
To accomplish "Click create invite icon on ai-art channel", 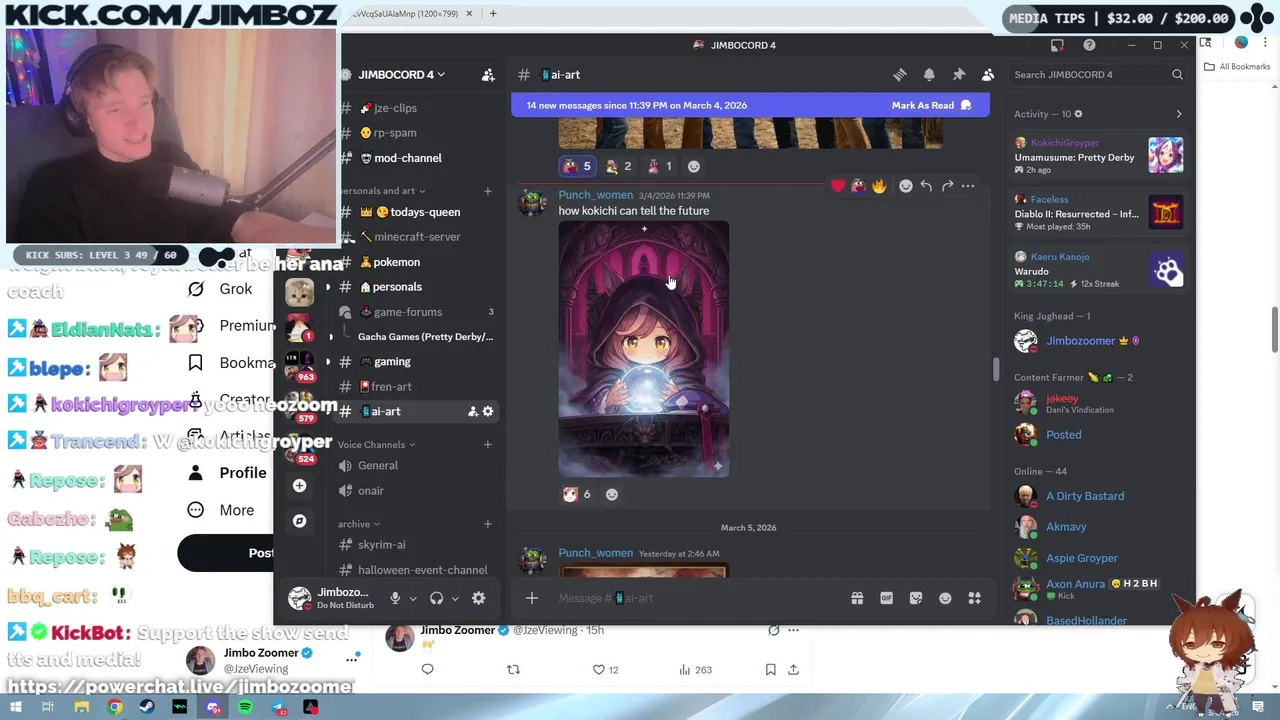I will tap(472, 412).
